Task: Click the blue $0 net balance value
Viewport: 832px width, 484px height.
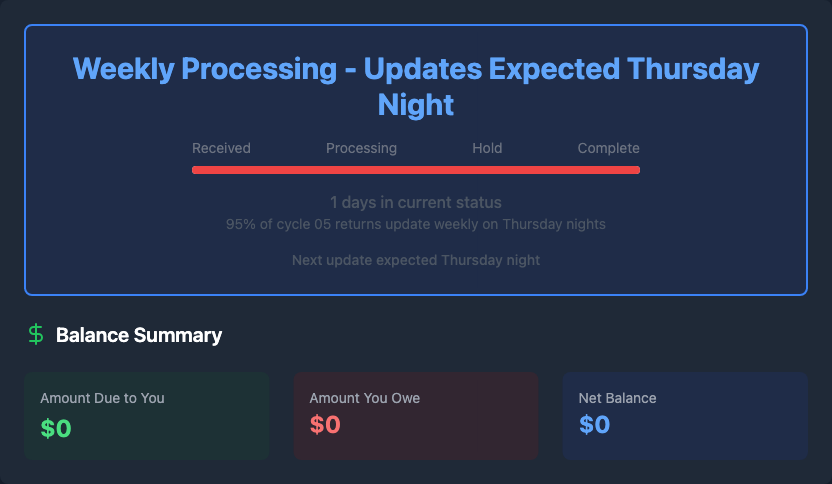Action: (594, 425)
